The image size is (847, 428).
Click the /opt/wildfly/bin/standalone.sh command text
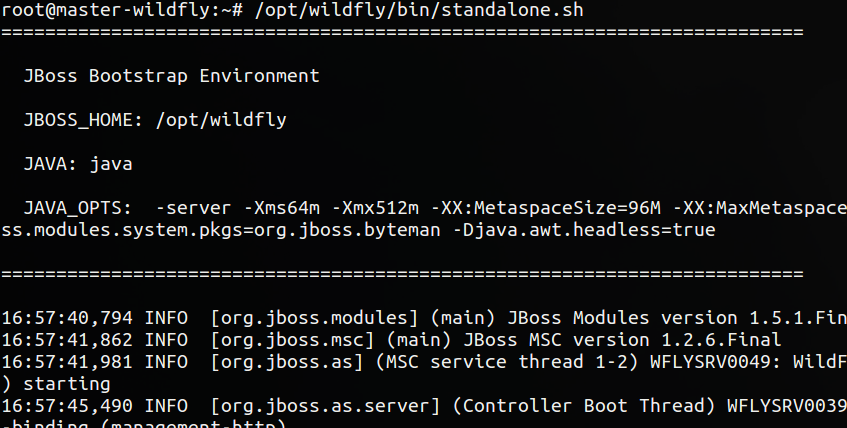pos(419,10)
